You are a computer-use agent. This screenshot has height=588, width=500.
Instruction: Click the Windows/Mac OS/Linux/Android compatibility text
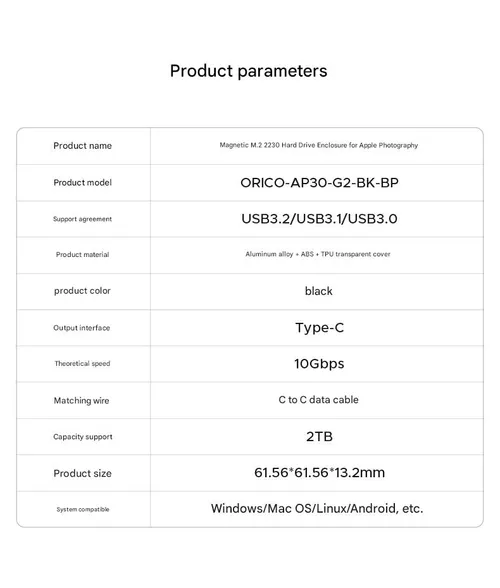click(x=317, y=508)
